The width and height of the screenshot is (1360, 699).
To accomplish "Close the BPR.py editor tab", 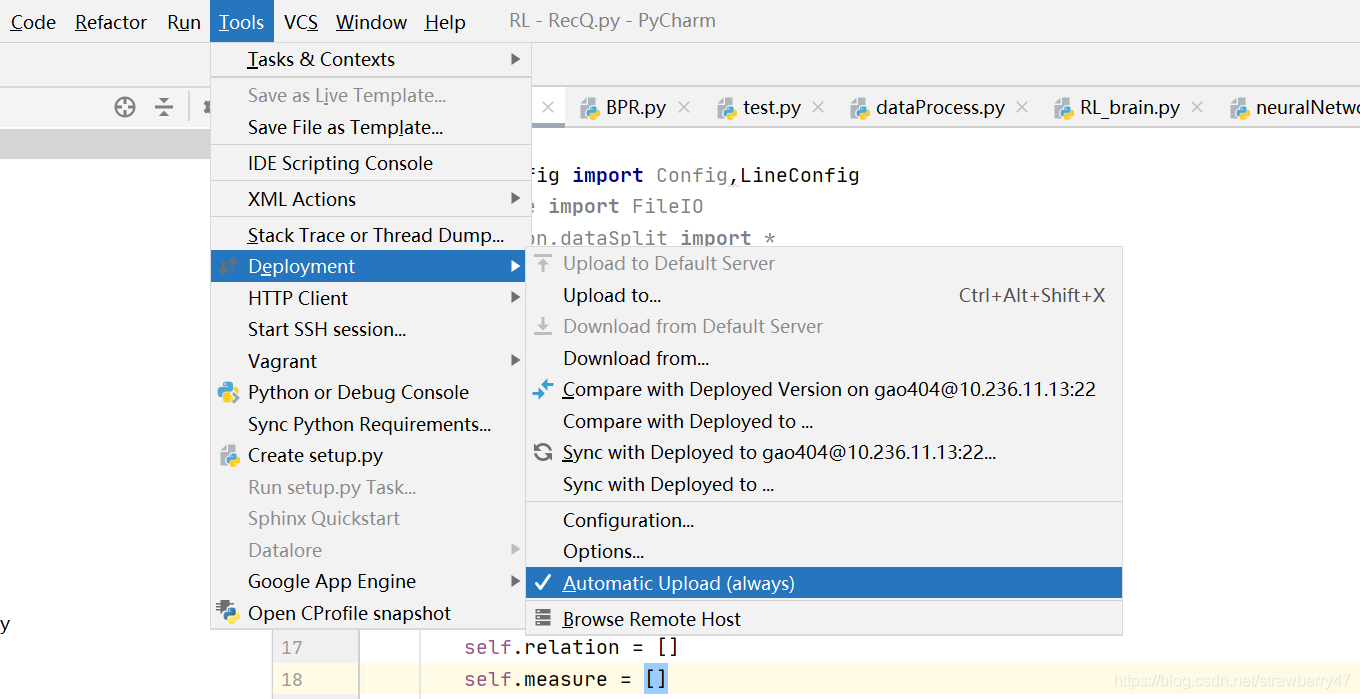I will tap(684, 107).
